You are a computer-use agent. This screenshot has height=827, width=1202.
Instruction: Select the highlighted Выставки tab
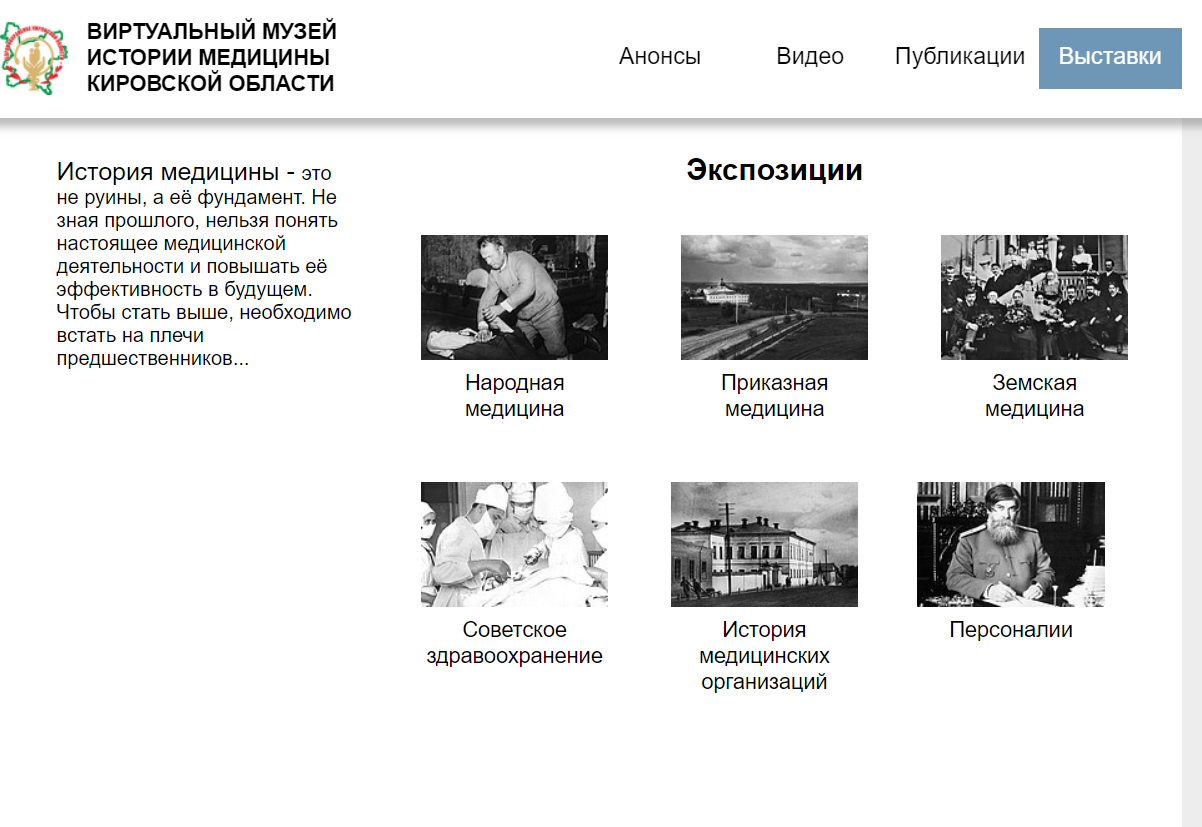point(1110,58)
